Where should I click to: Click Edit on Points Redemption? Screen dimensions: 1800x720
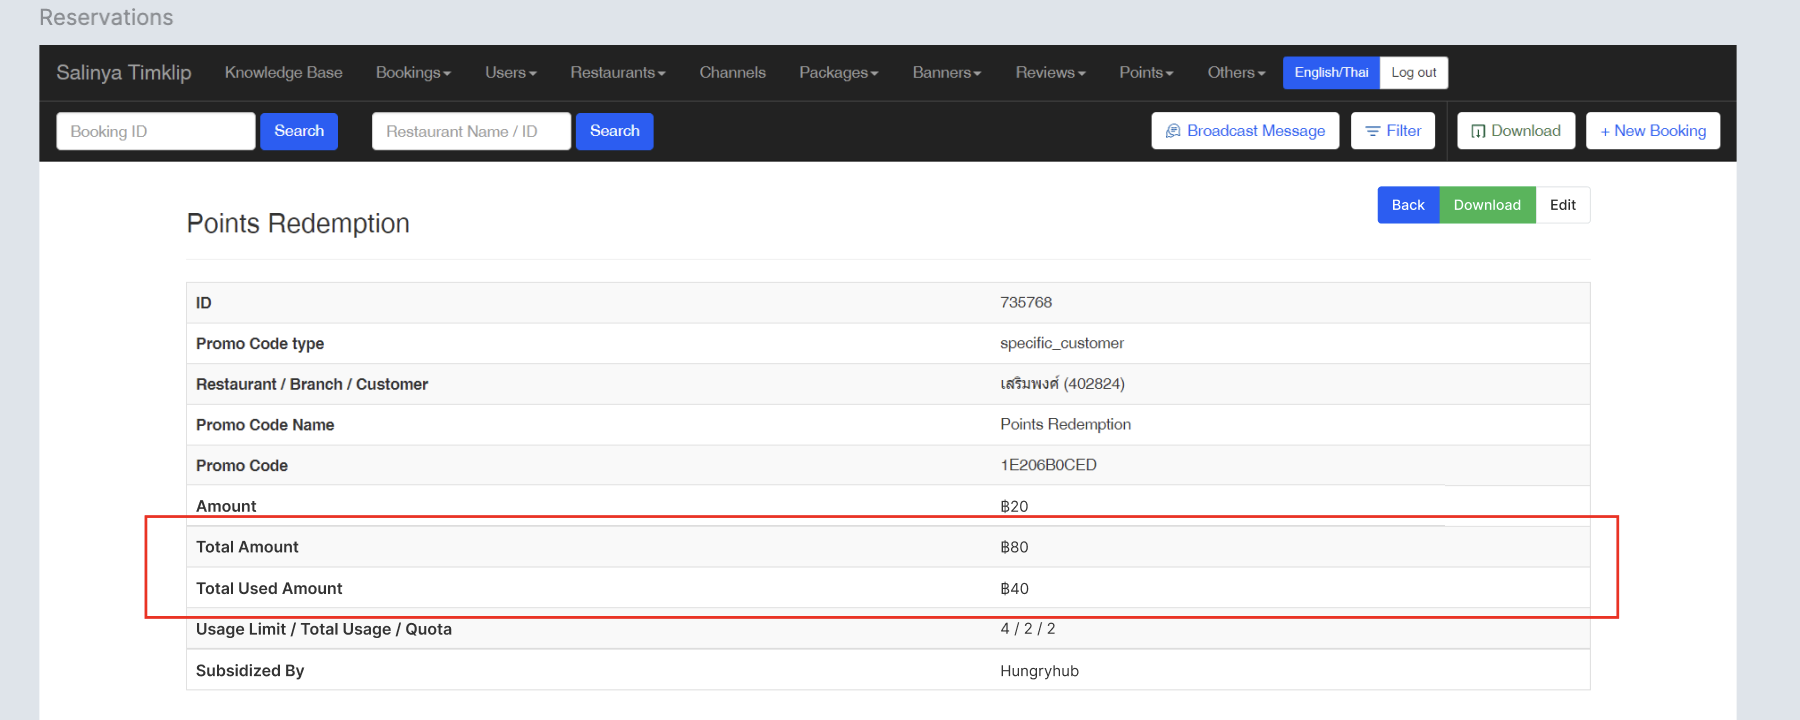(1562, 205)
